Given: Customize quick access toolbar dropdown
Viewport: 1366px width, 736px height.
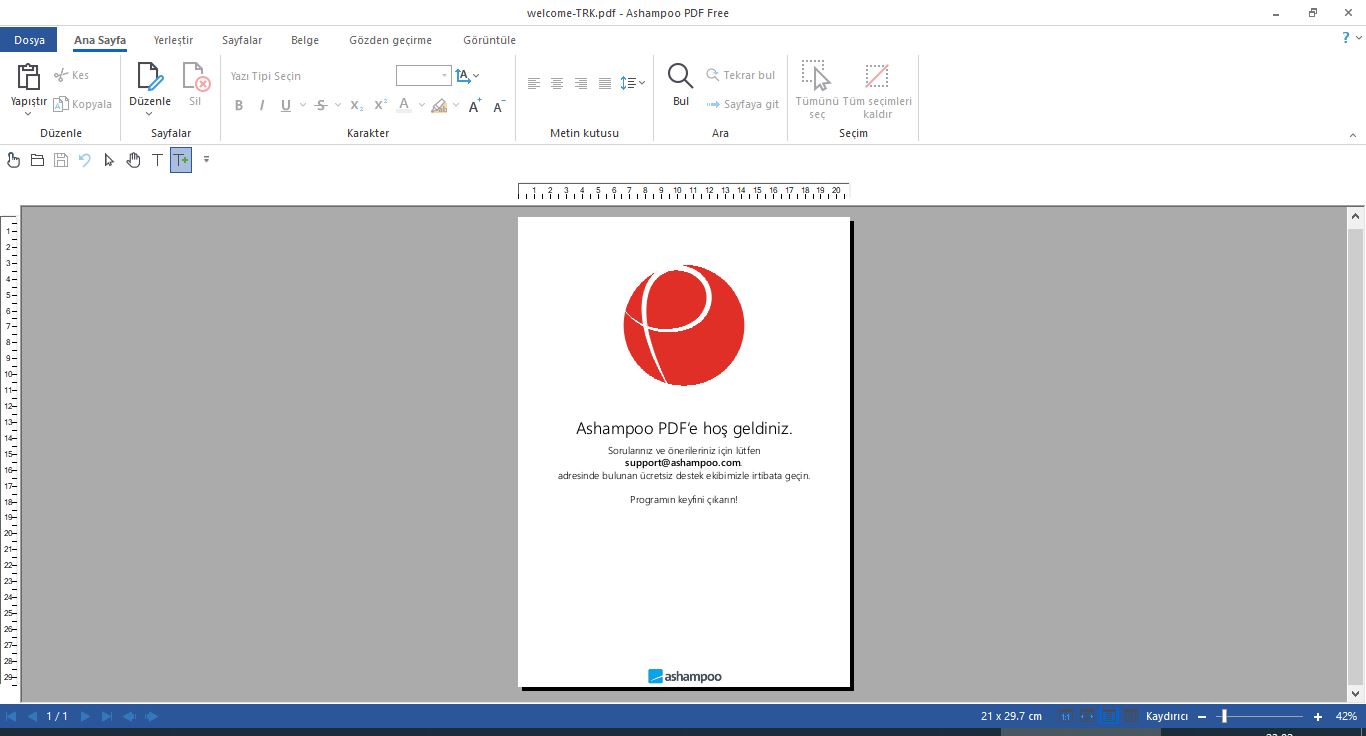Looking at the screenshot, I should click(206, 160).
